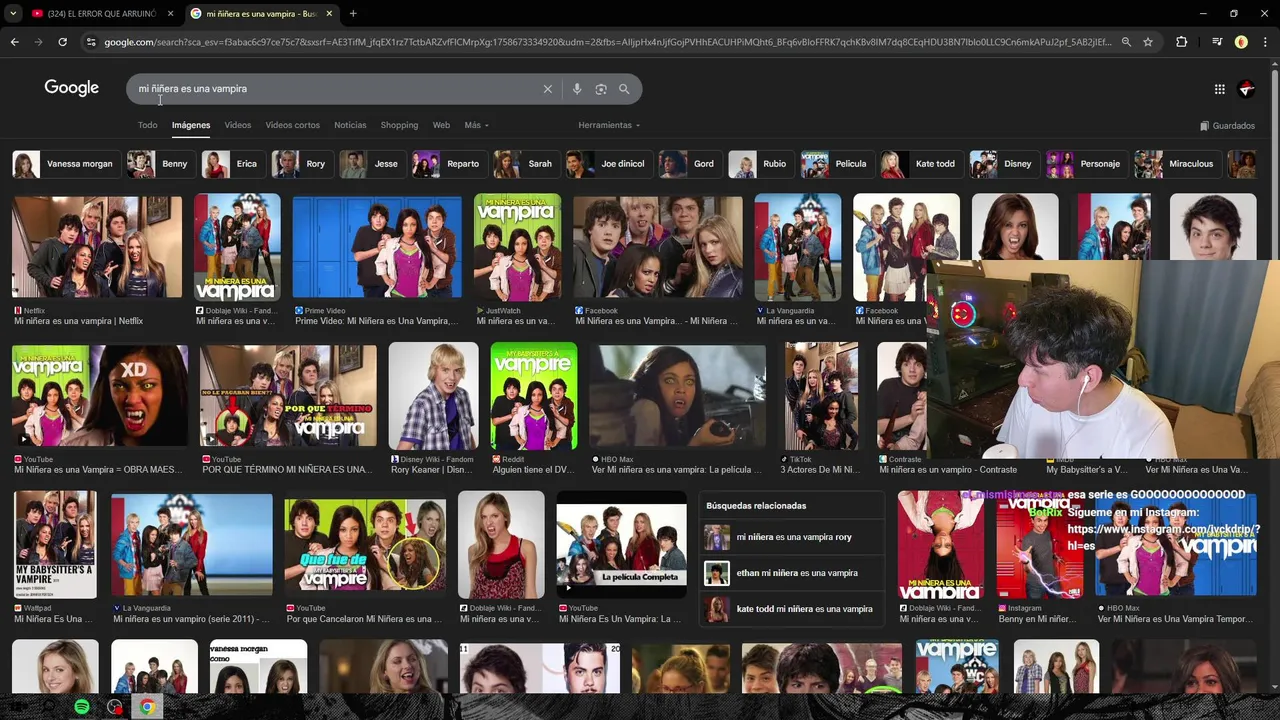
Task: Start voice search with the microphone icon
Action: 577,89
